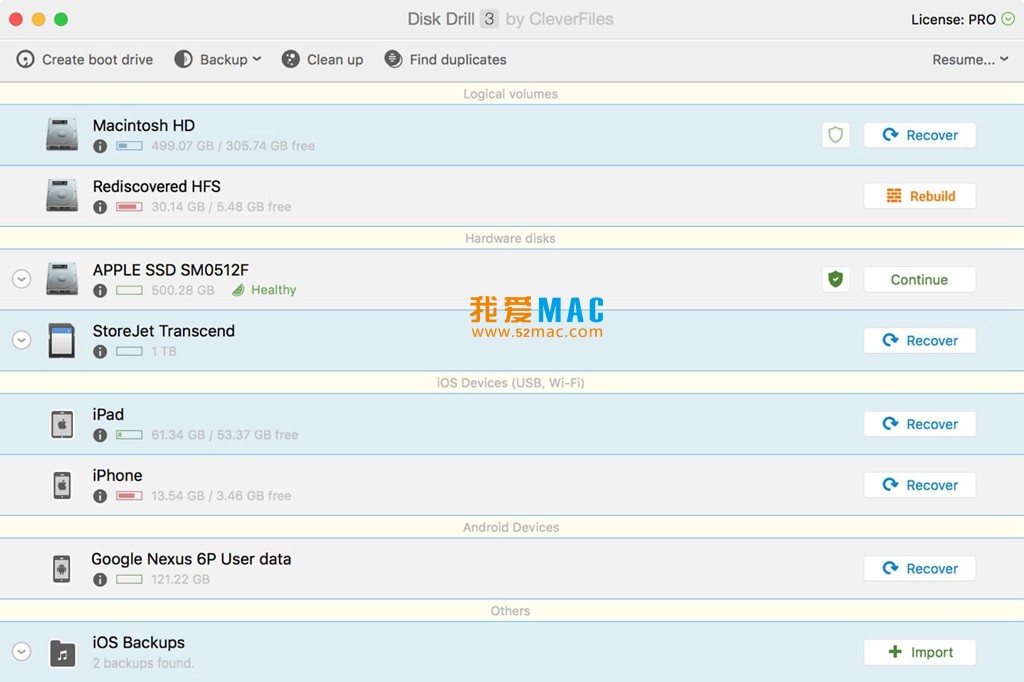
Task: Click Continue for APPLE SSD SM0512F
Action: (x=920, y=280)
